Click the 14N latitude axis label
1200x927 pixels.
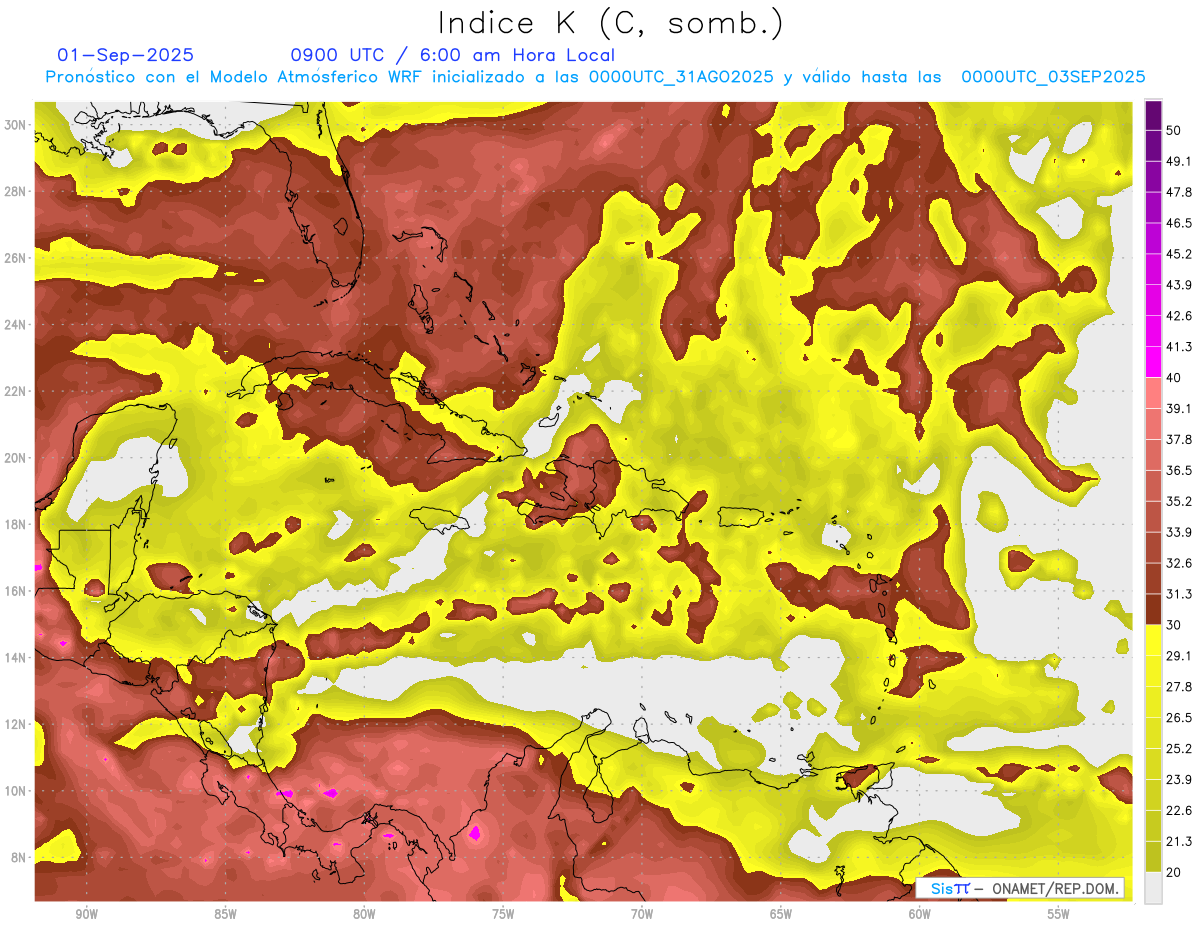15,658
